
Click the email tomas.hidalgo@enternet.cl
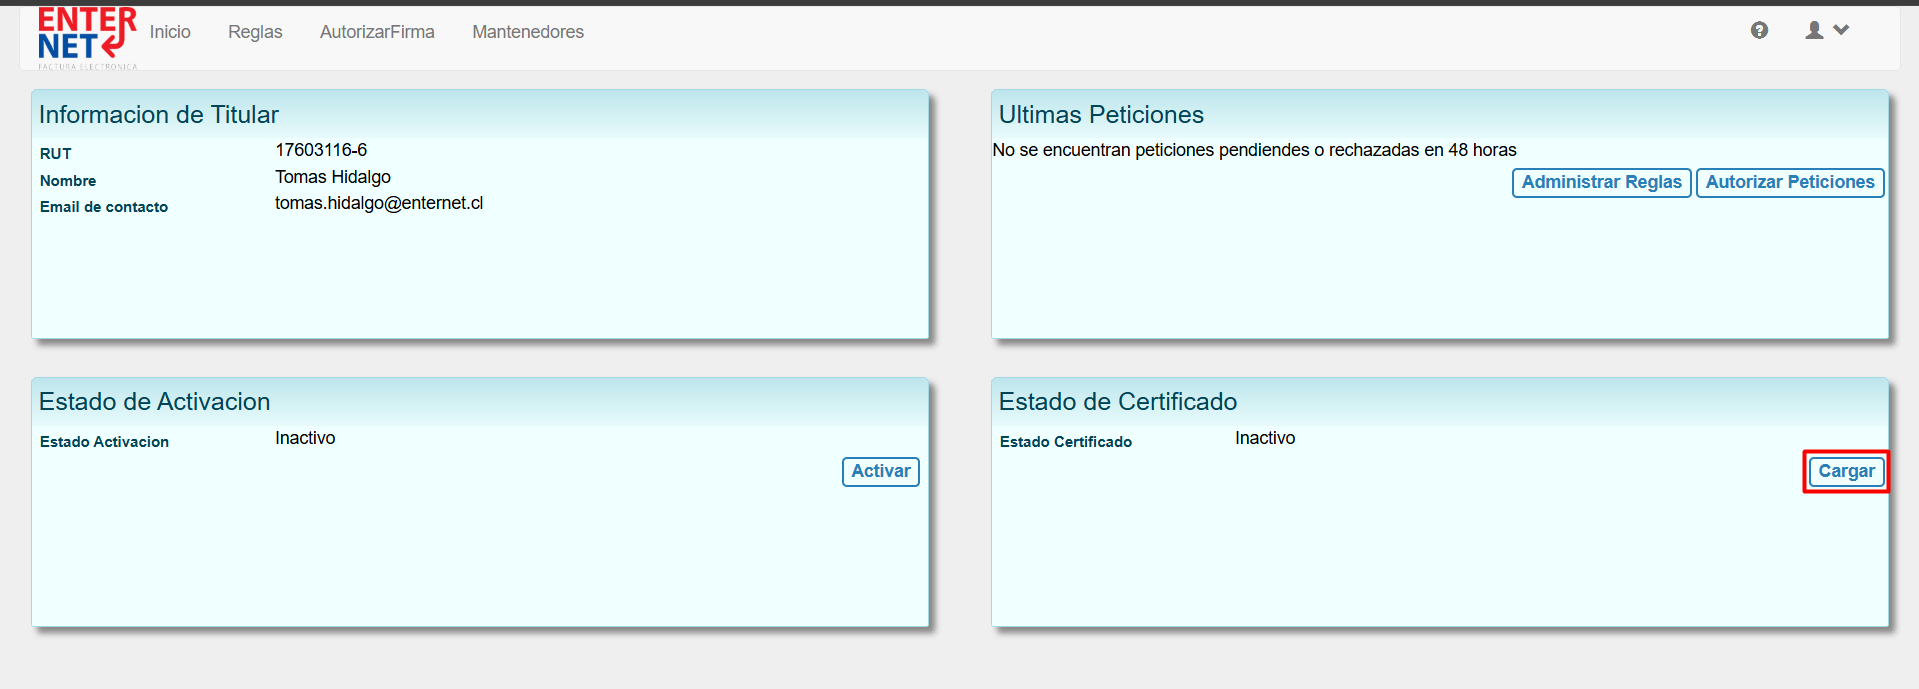click(379, 203)
